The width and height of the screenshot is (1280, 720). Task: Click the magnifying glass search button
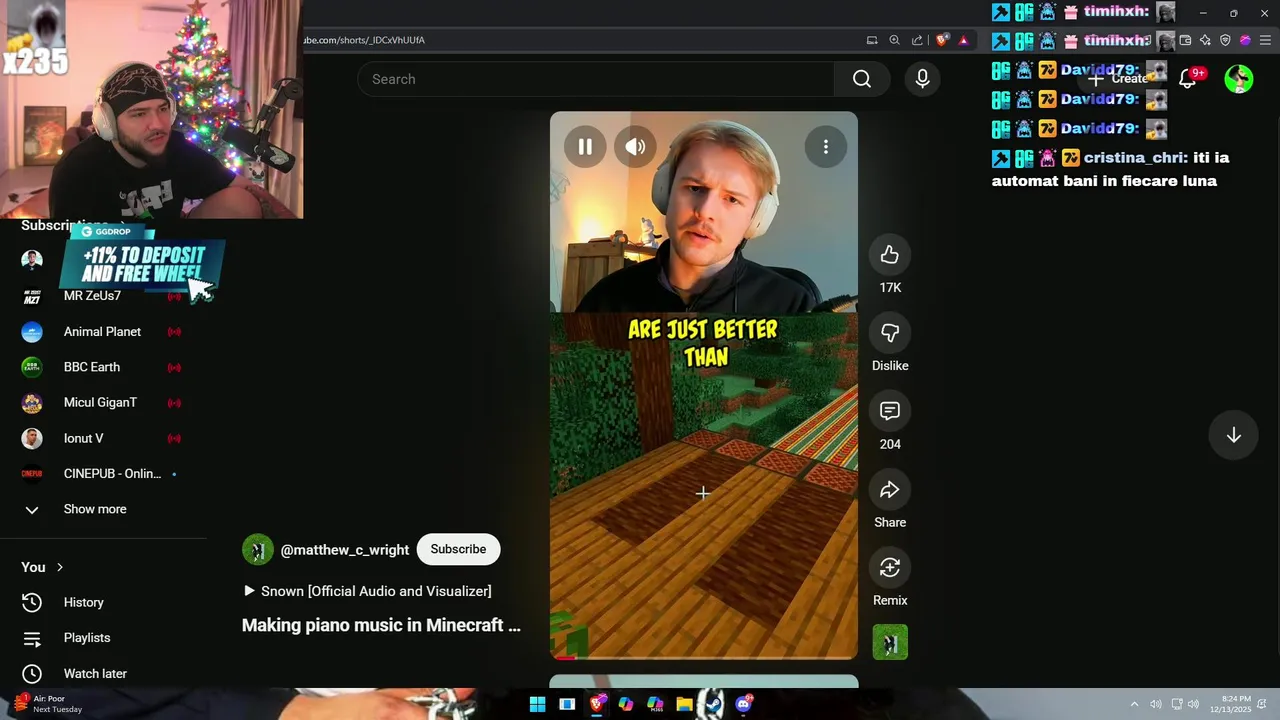tap(862, 79)
